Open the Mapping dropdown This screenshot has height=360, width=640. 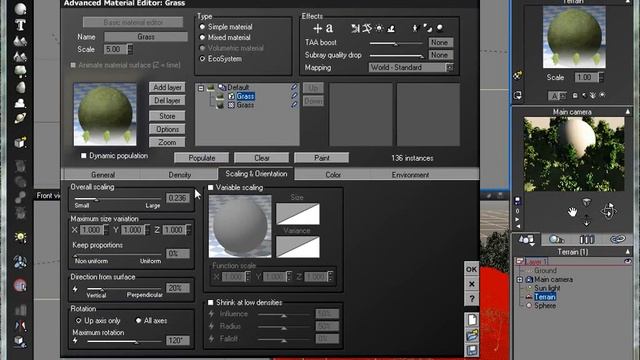point(449,68)
